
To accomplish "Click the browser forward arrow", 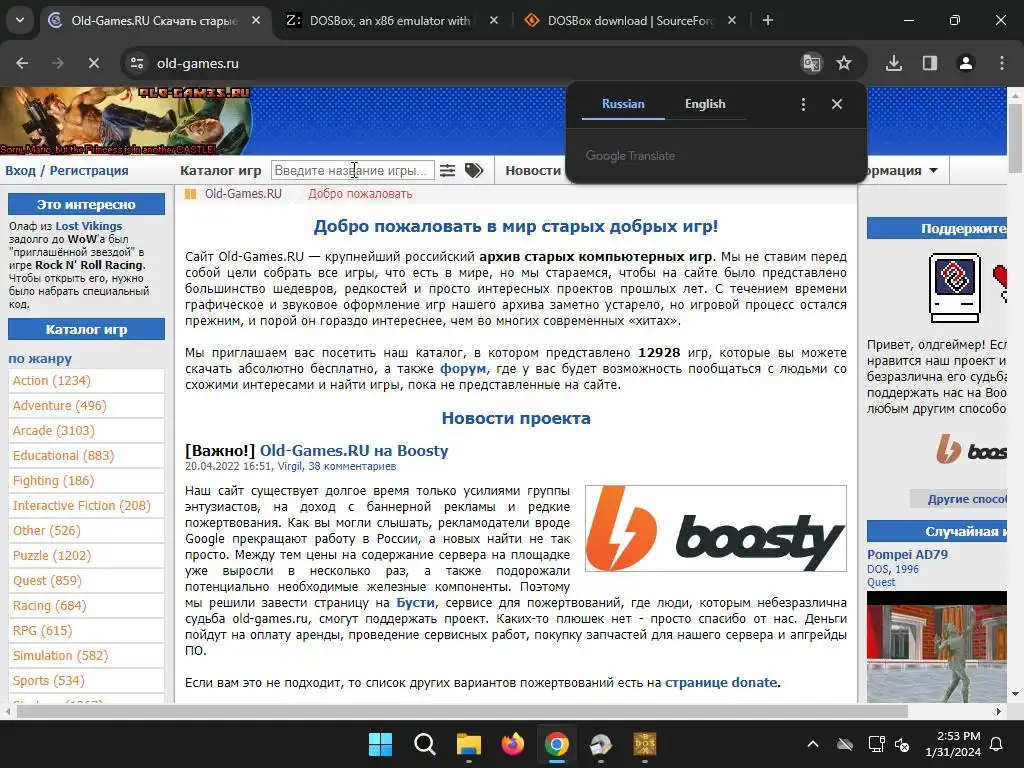I will coord(58,63).
